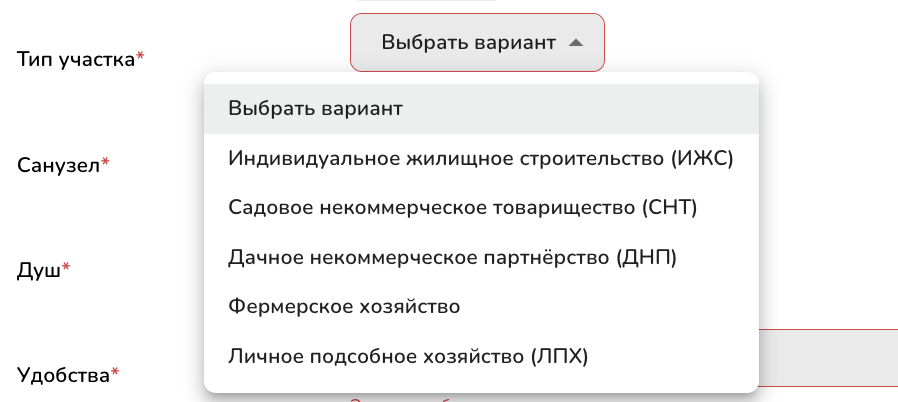Viewport: 898px width, 402px height.
Task: Click the red asterisk beside Удобства
Action: 115,373
